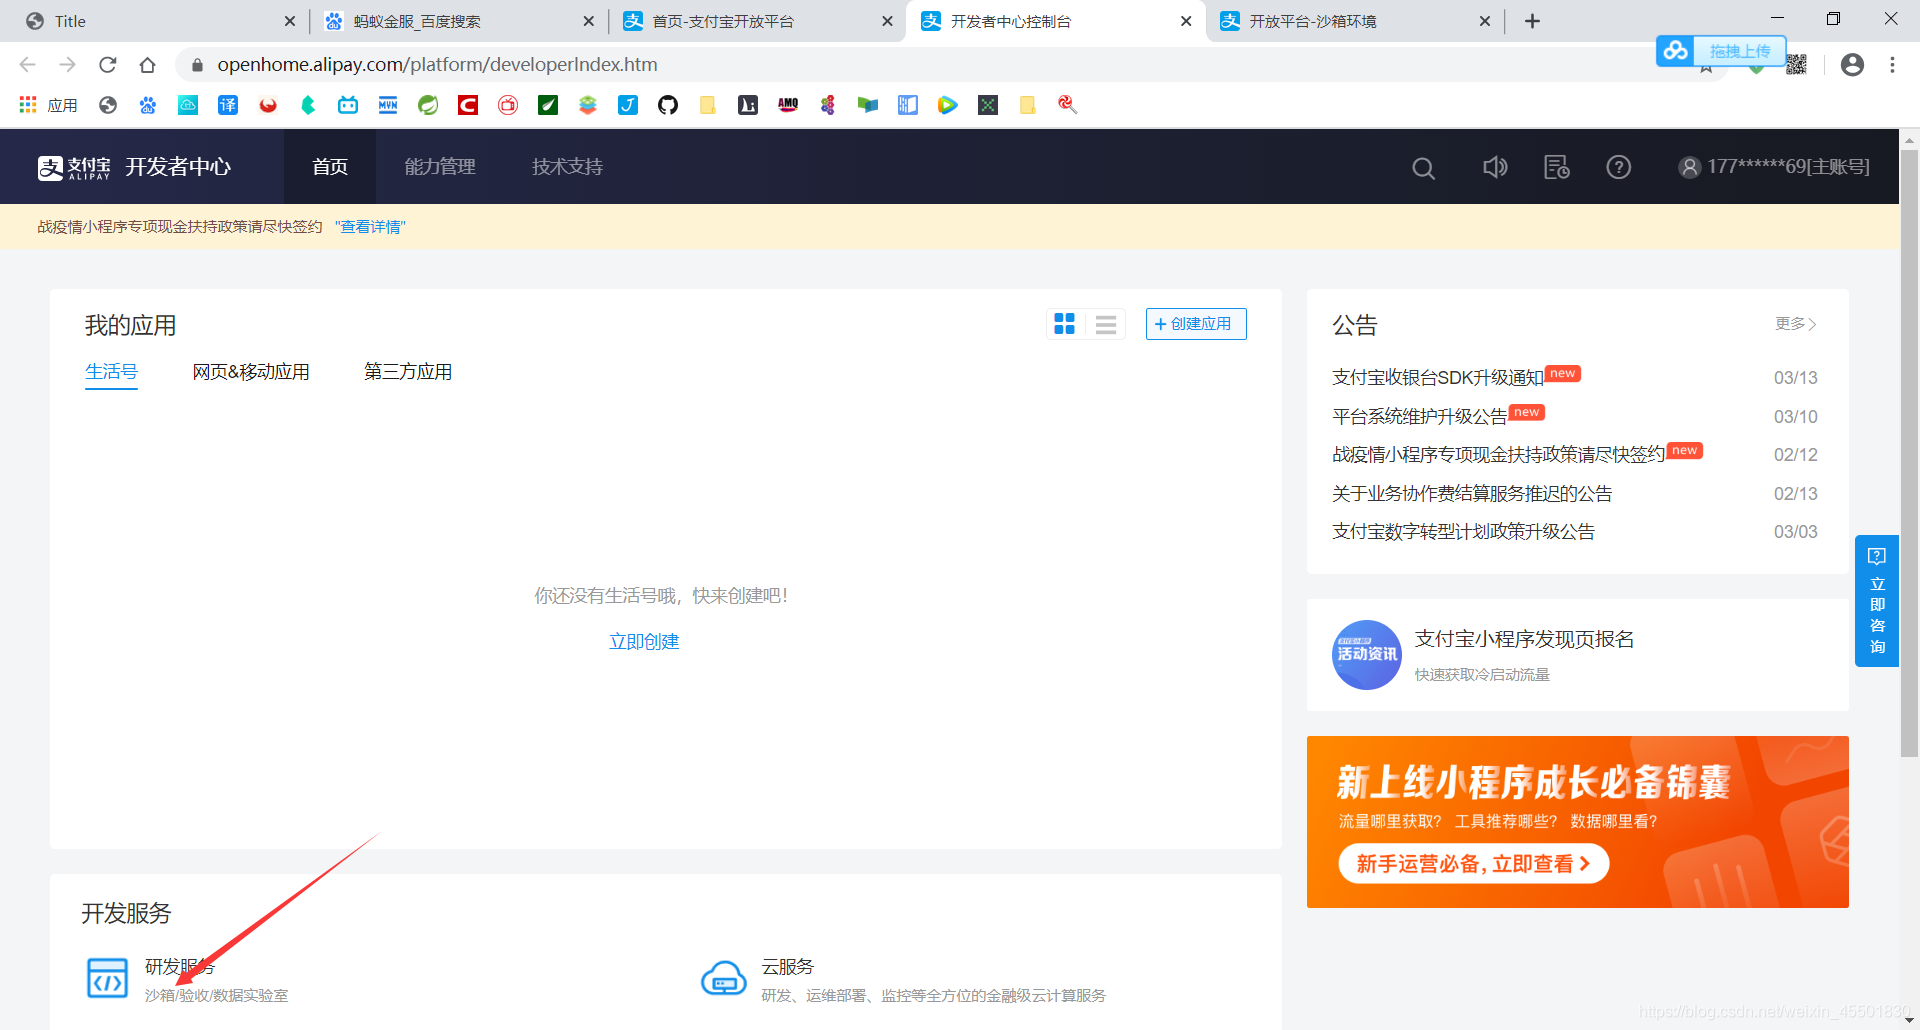The image size is (1920, 1030).
Task: Open the Baidu paw bookmark
Action: [x=148, y=105]
